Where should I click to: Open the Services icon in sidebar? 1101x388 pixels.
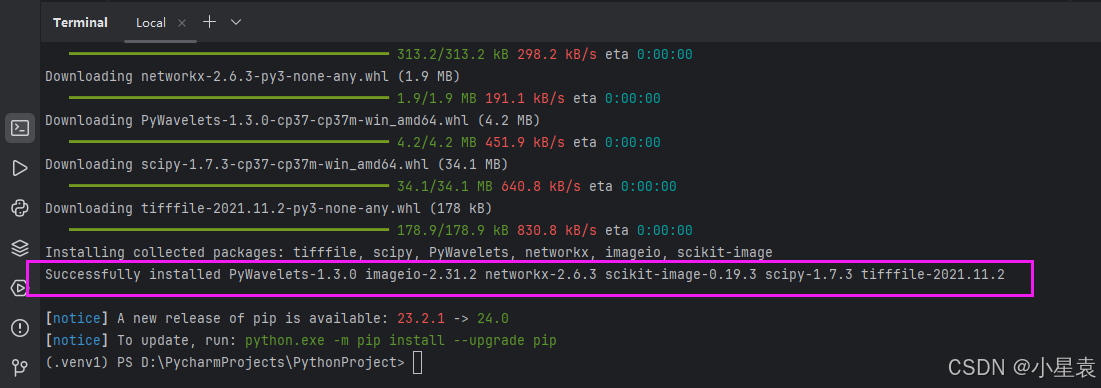pyautogui.click(x=20, y=288)
